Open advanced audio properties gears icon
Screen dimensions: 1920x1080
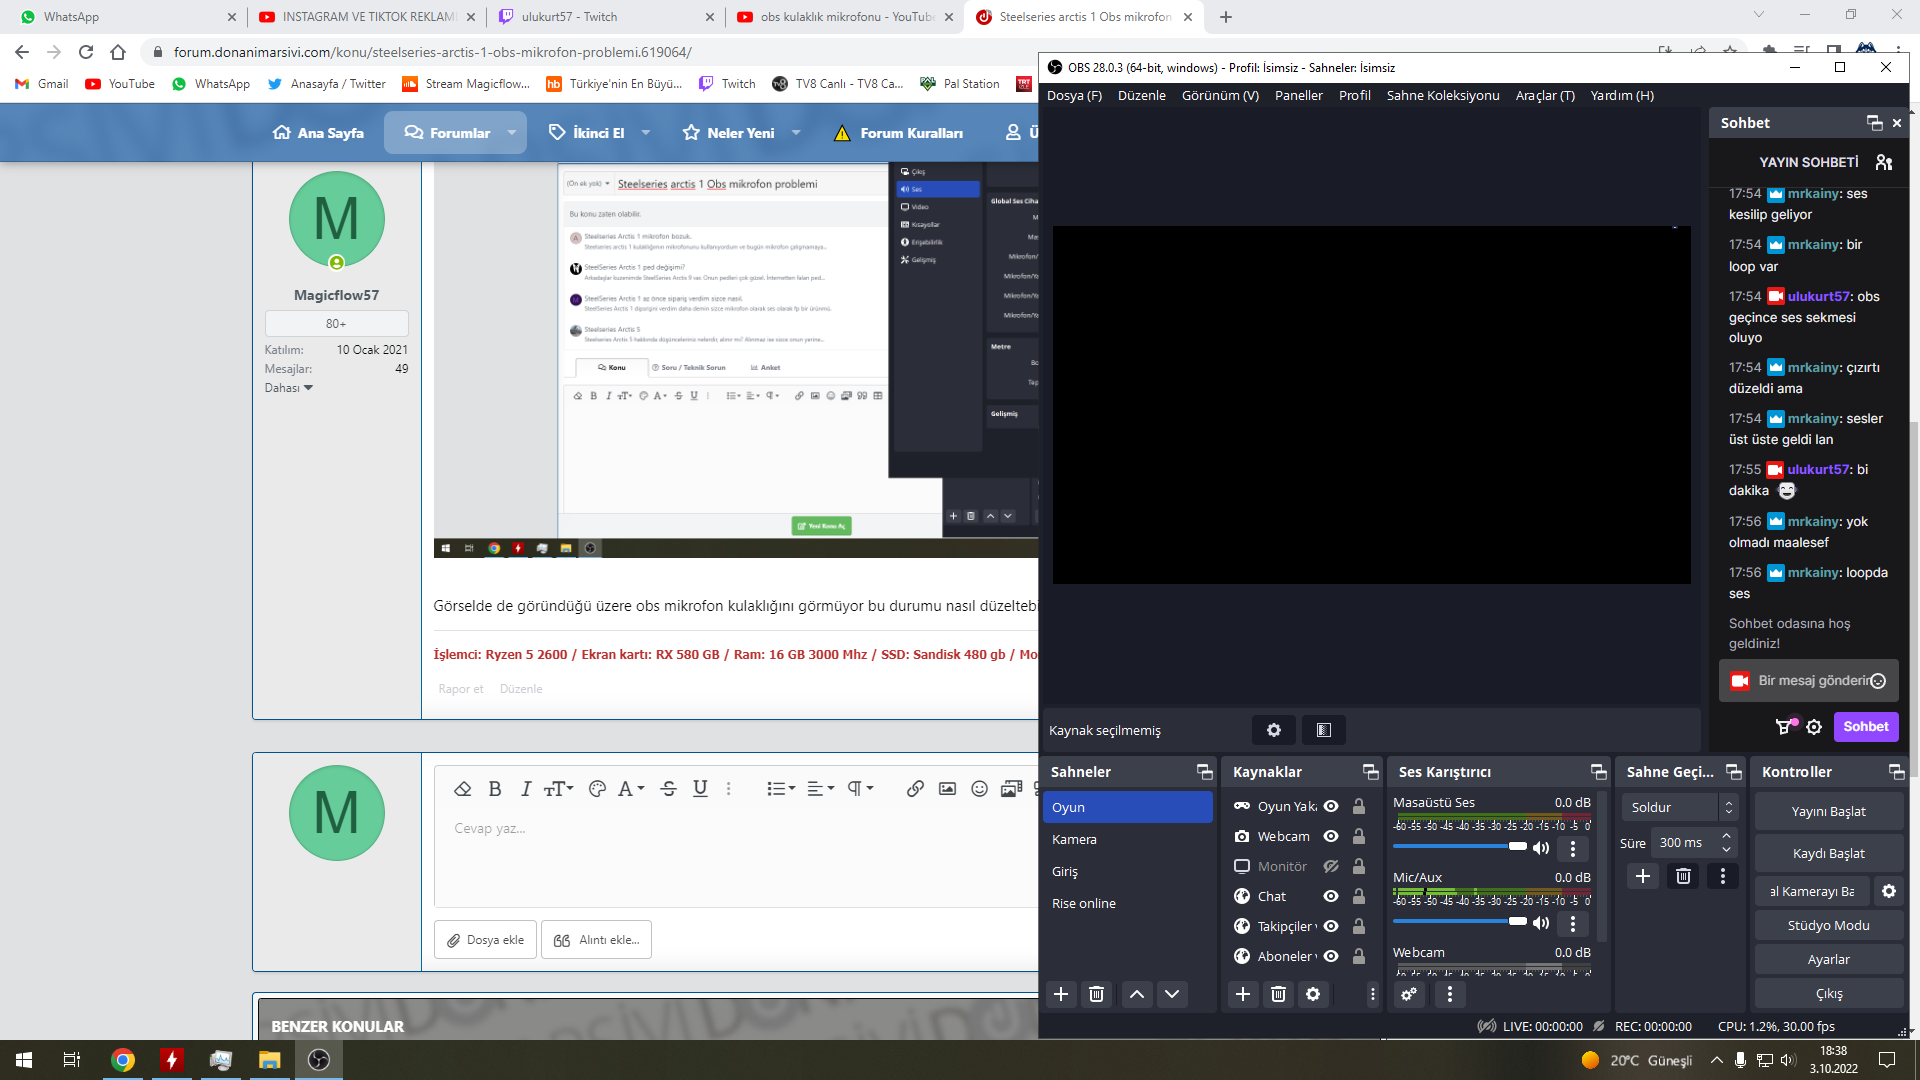(x=1409, y=994)
